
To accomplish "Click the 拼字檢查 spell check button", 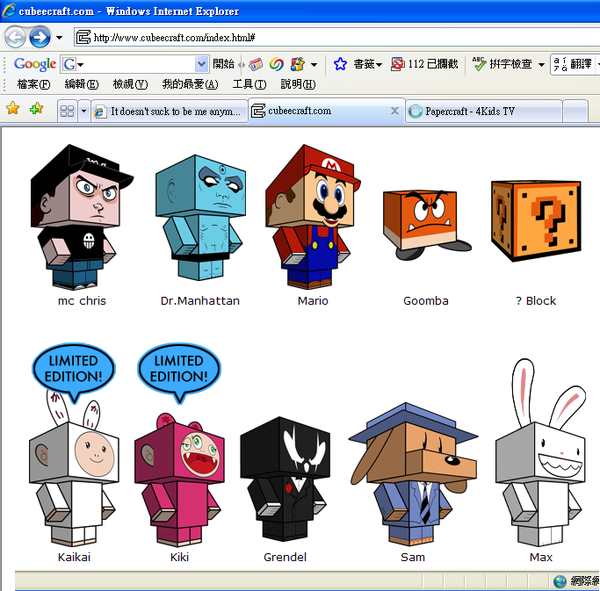I will pyautogui.click(x=503, y=64).
